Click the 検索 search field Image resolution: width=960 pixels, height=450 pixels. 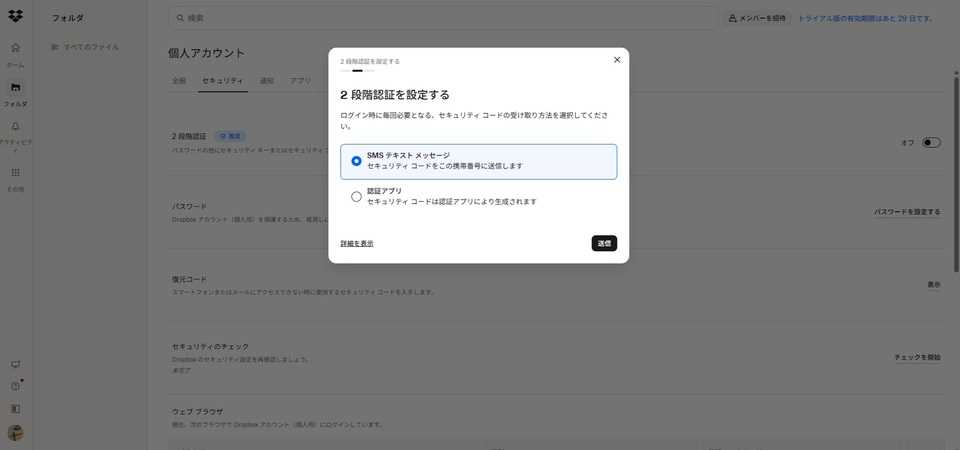point(442,18)
